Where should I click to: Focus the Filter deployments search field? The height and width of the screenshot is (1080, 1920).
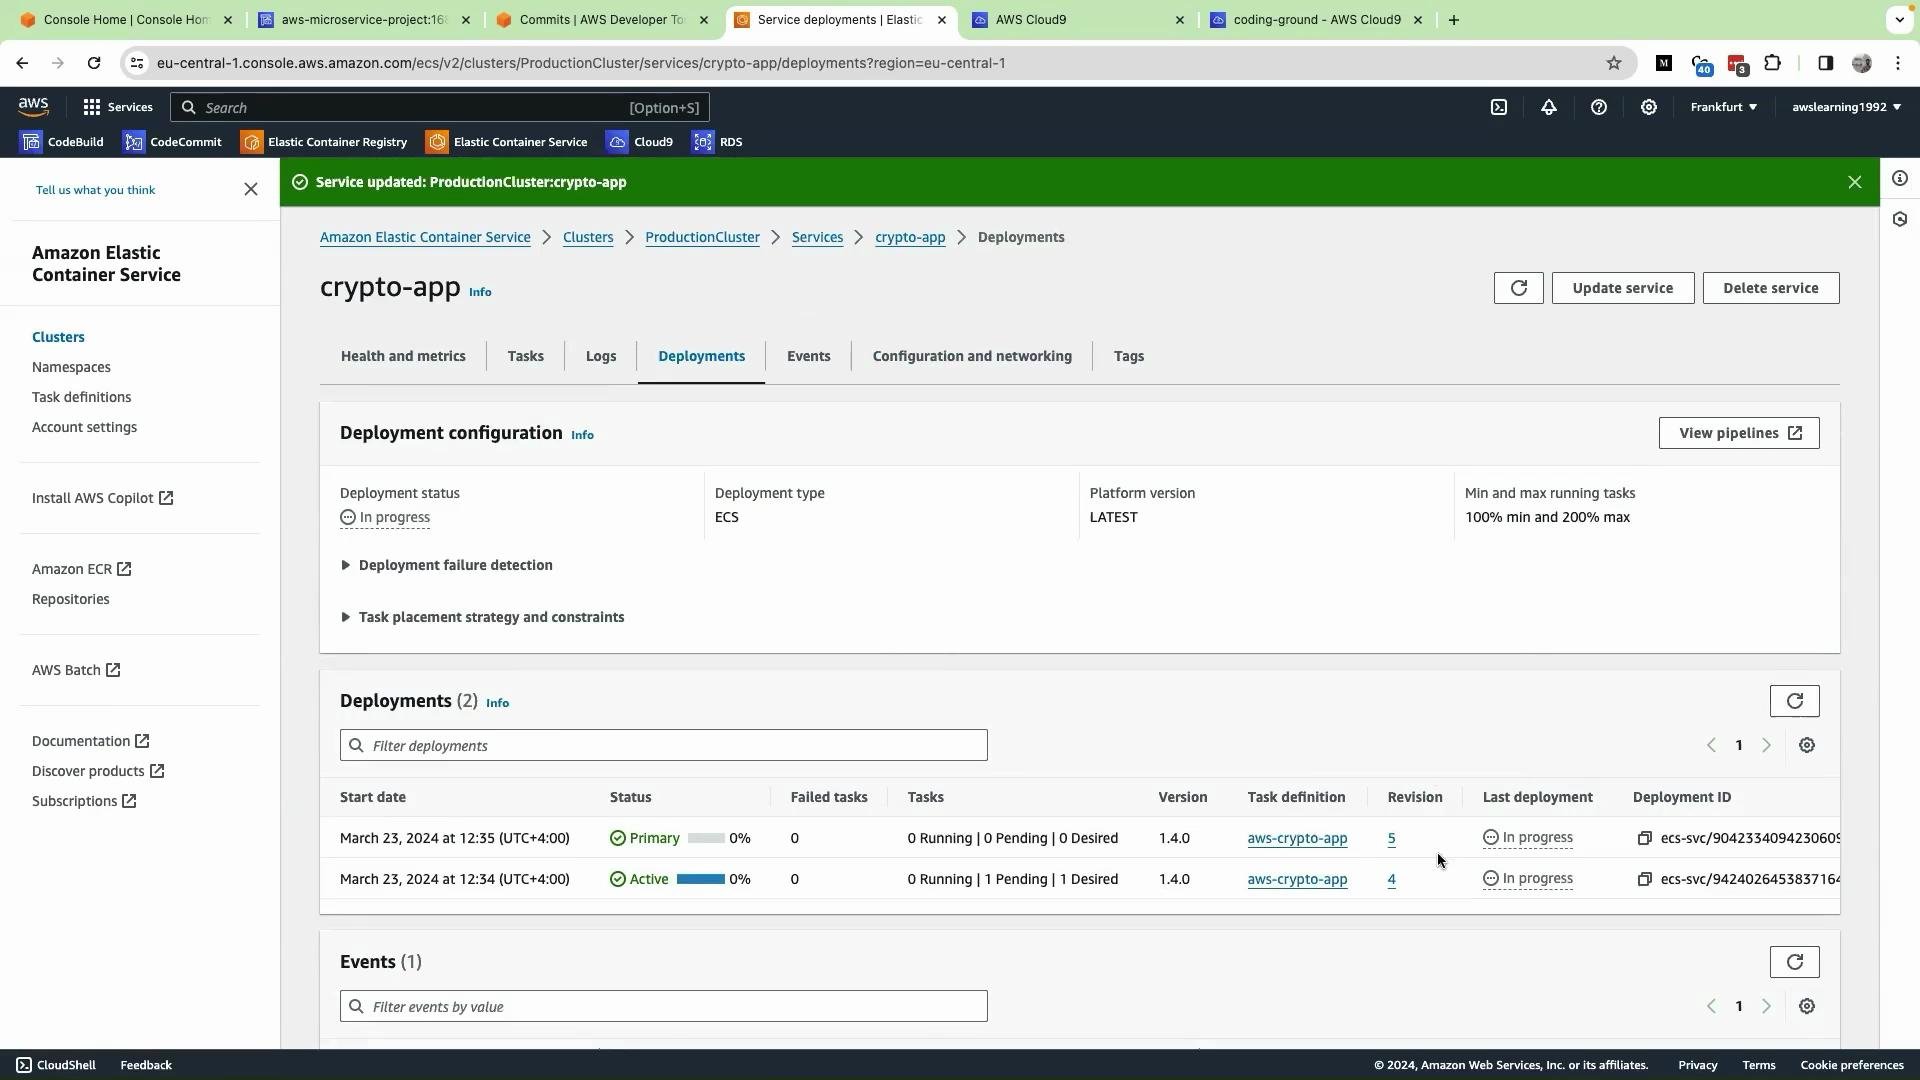pyautogui.click(x=663, y=745)
